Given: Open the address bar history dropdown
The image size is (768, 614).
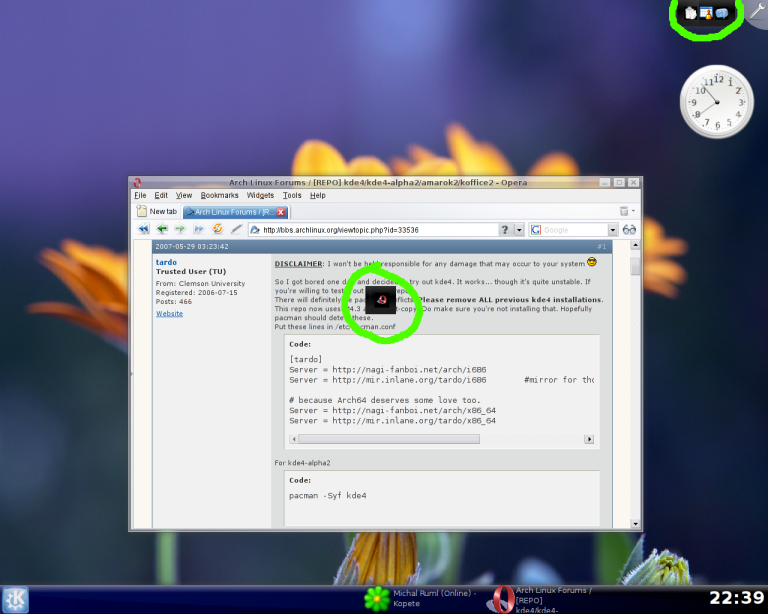Looking at the screenshot, I should tap(519, 230).
